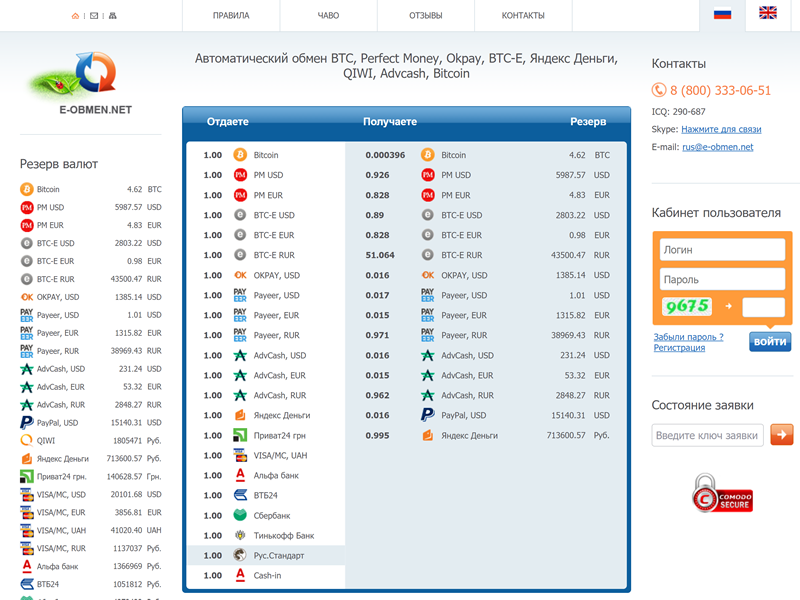The height and width of the screenshot is (600, 800).
Task: Click the rate value 0.000396
Action: click(x=385, y=155)
